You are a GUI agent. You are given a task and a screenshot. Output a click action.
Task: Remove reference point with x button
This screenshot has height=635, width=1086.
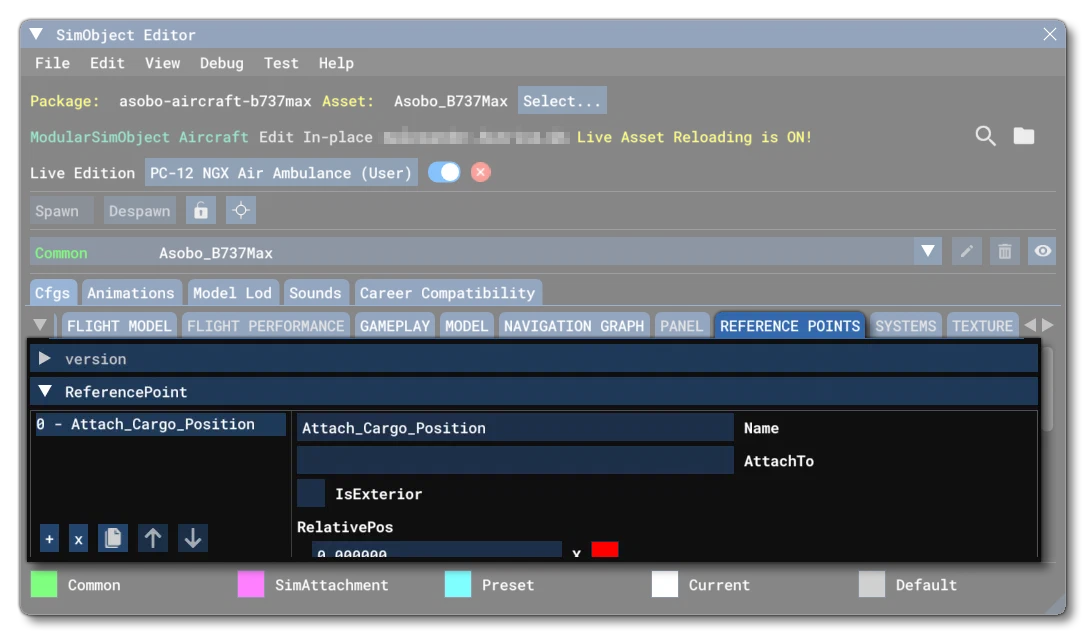coord(78,539)
